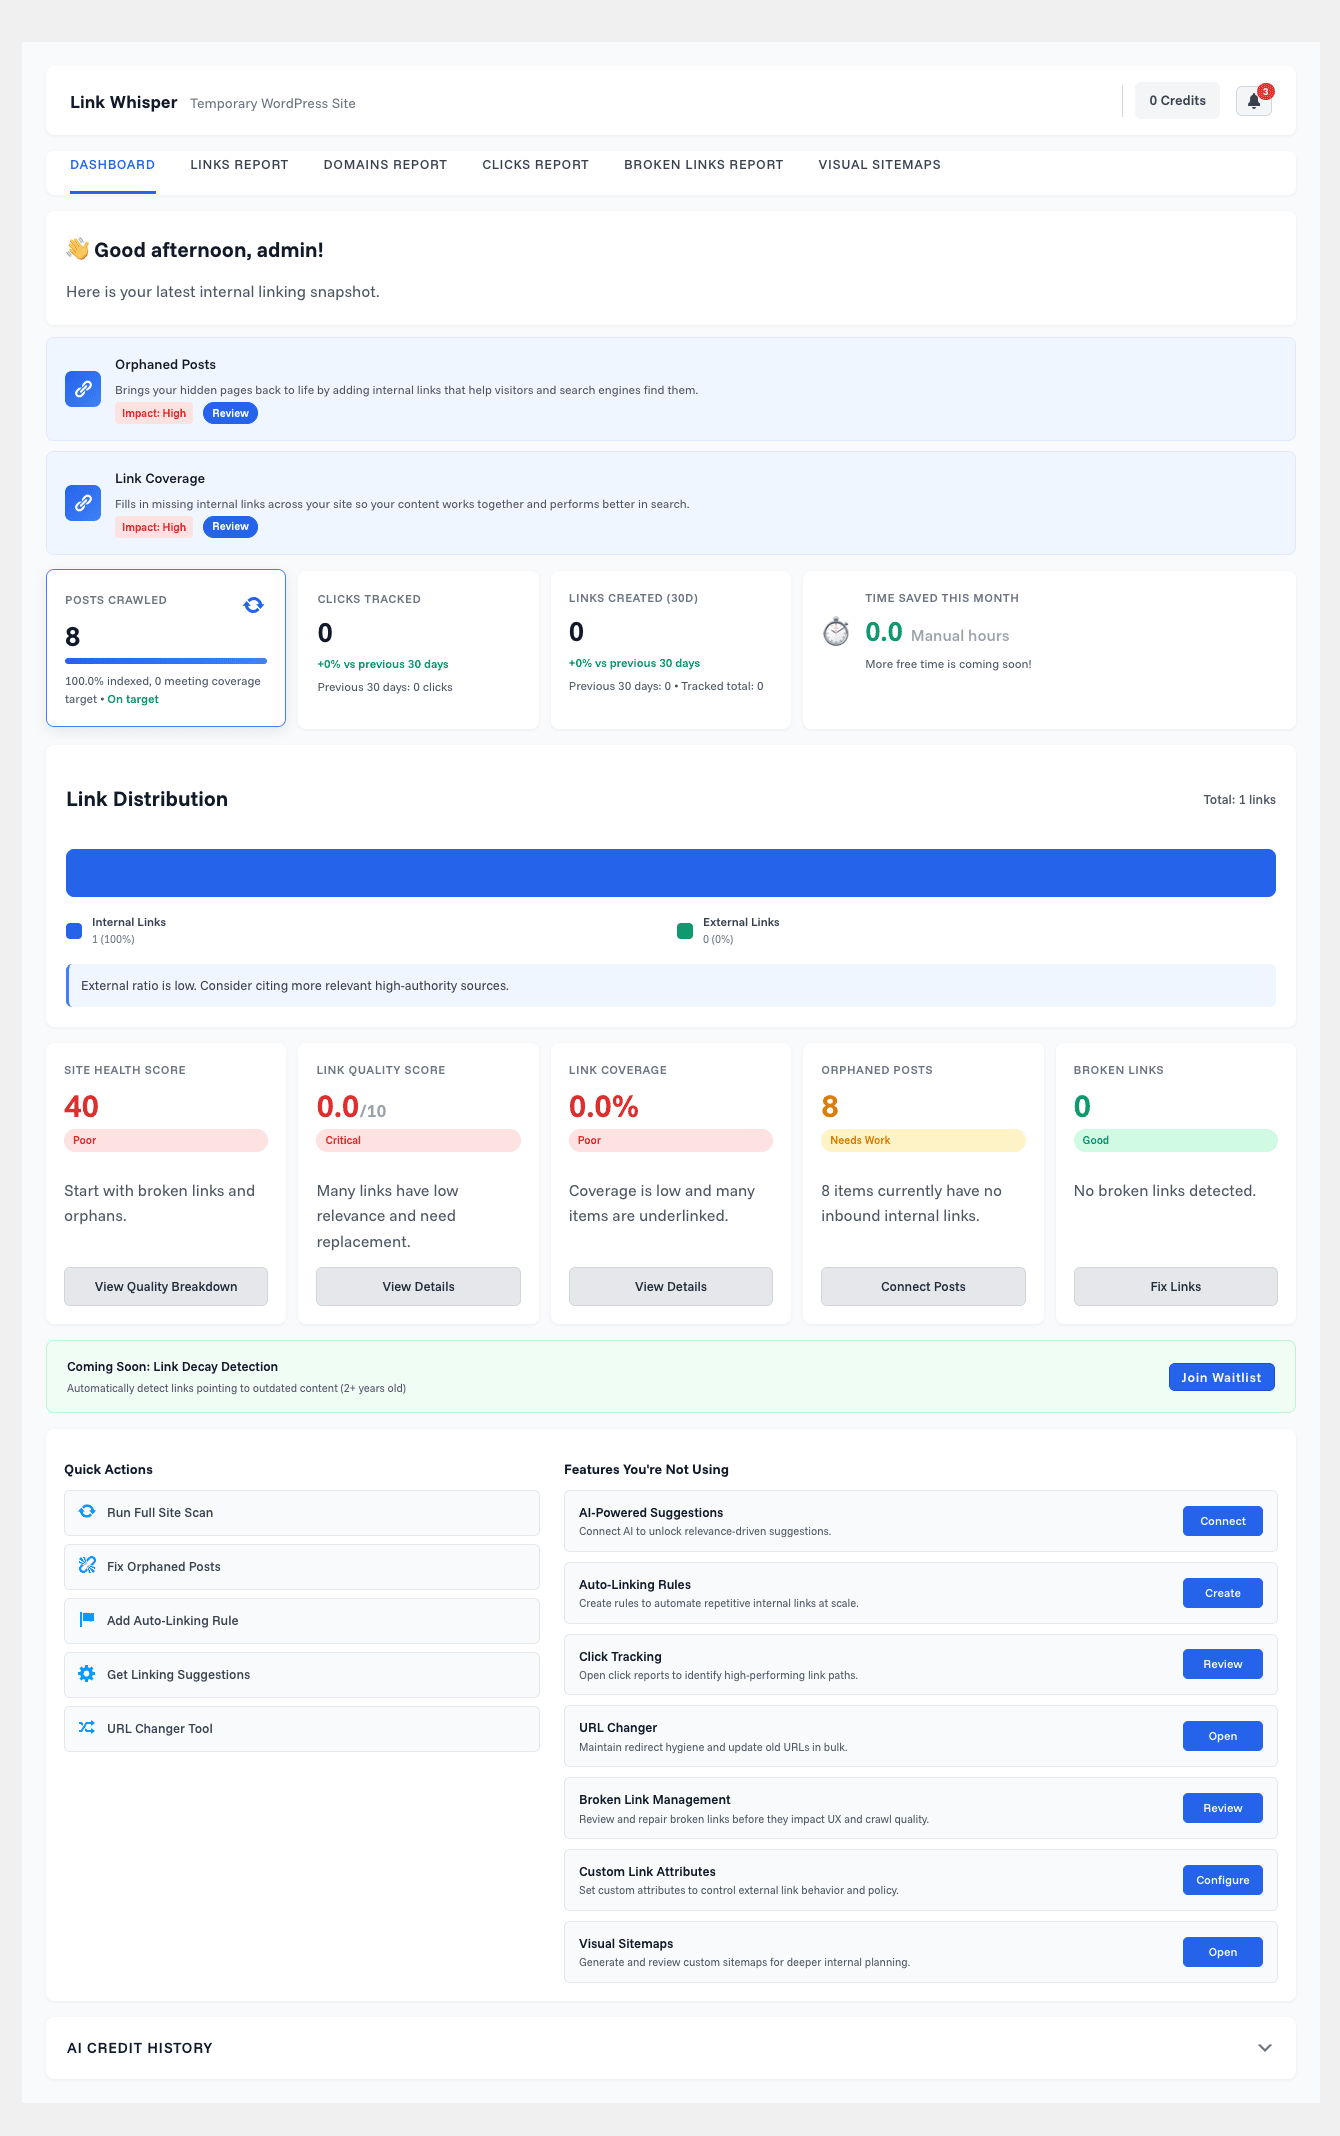Review the Orphaned Posts recommendation
Viewport: 1340px width, 2136px height.
230,413
